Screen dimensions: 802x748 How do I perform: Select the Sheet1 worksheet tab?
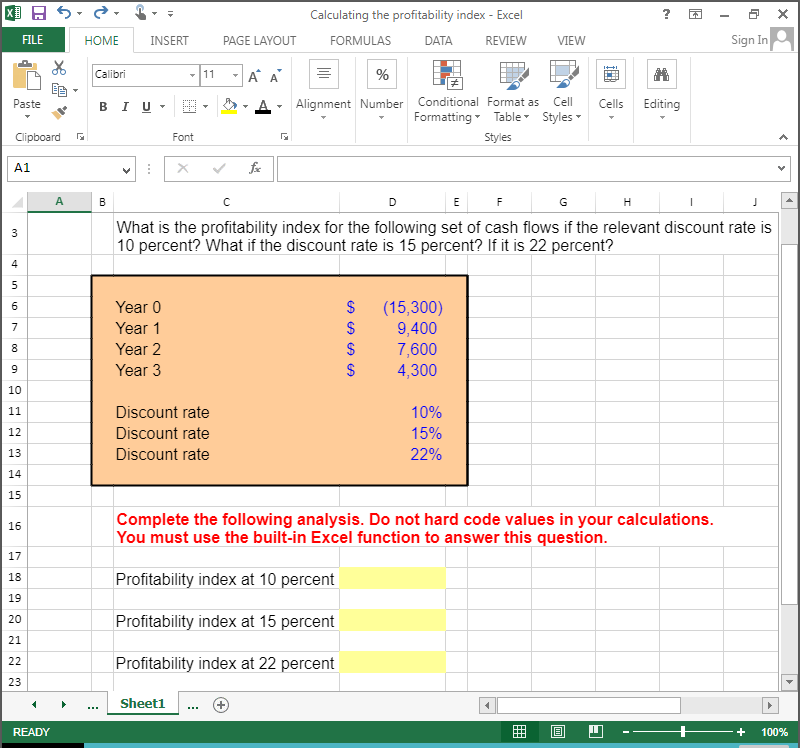tap(142, 703)
